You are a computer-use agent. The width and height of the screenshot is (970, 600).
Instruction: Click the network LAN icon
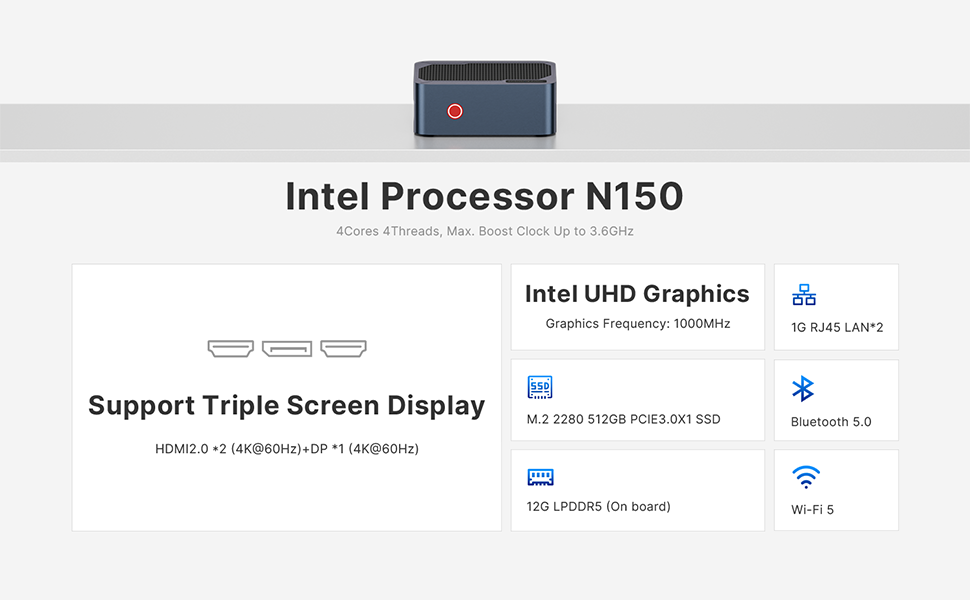pos(804,294)
